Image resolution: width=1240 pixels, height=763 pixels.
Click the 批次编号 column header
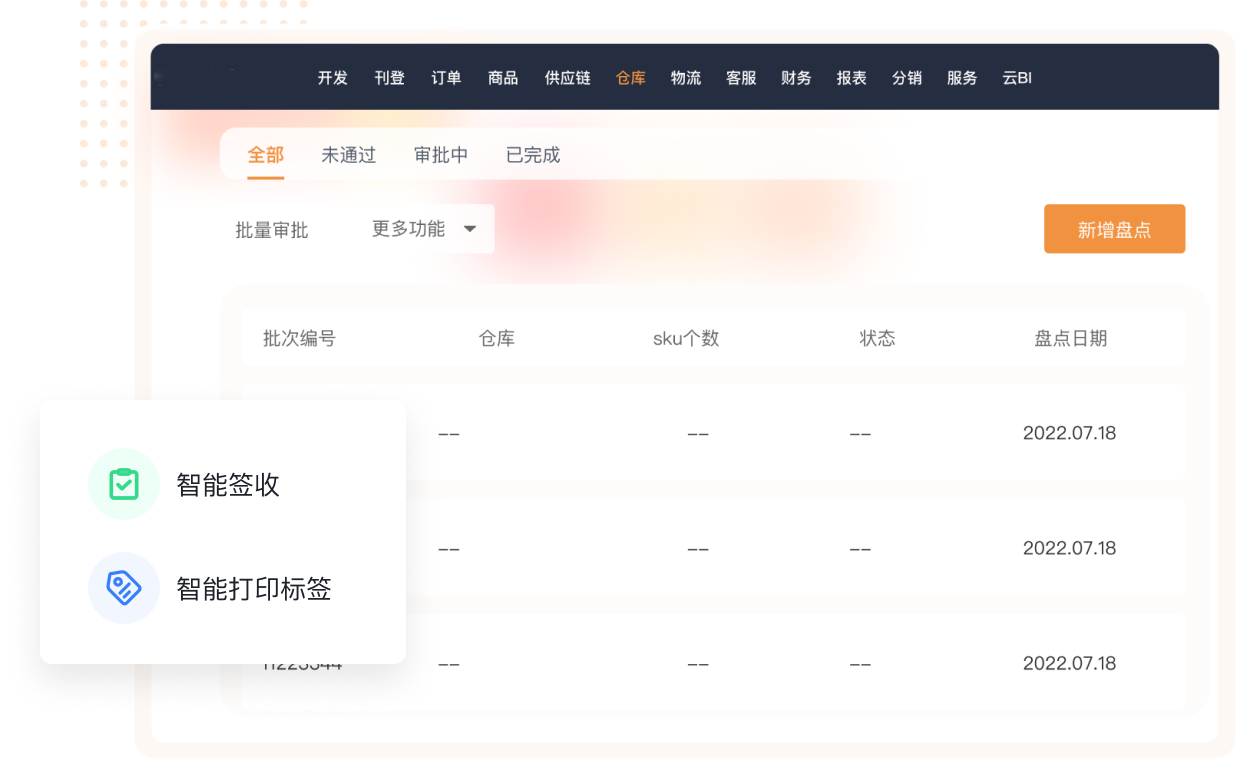[x=299, y=338]
